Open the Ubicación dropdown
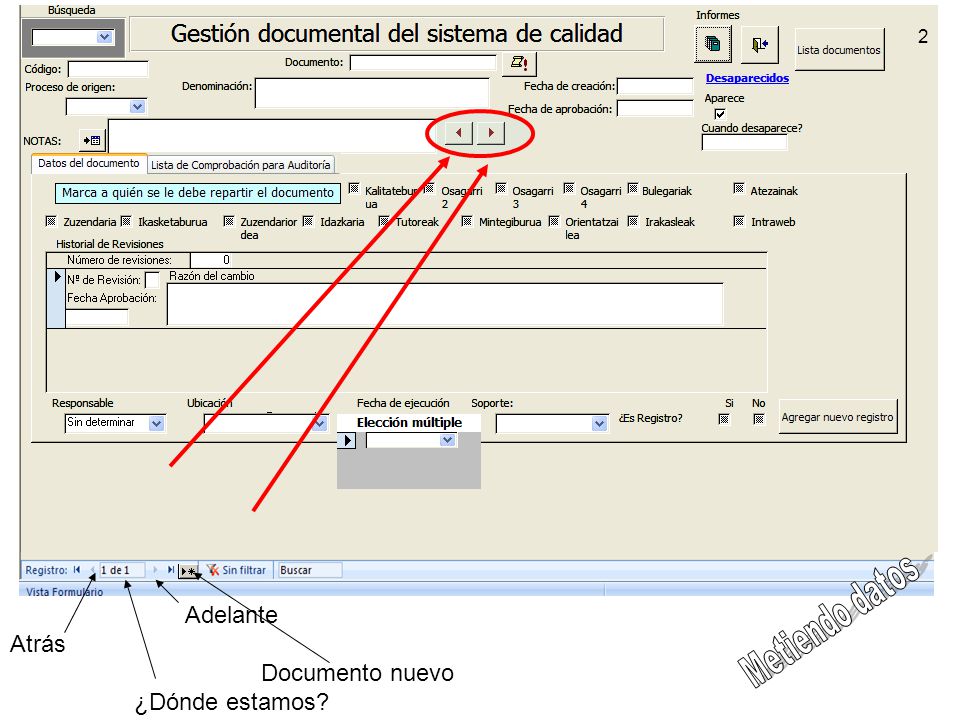This screenshot has width=960, height=720. click(319, 423)
